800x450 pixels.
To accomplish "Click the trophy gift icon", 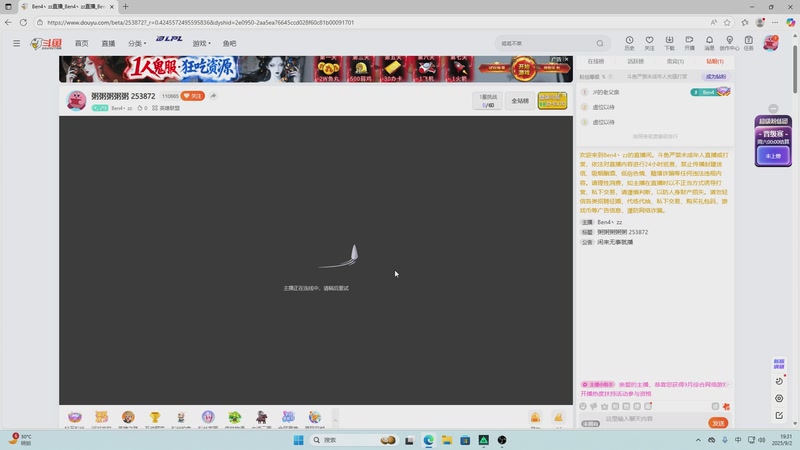I will (155, 417).
